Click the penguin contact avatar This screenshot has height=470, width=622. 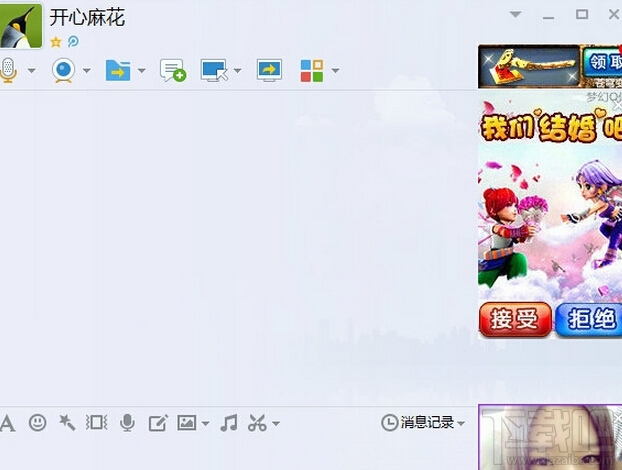click(21, 26)
